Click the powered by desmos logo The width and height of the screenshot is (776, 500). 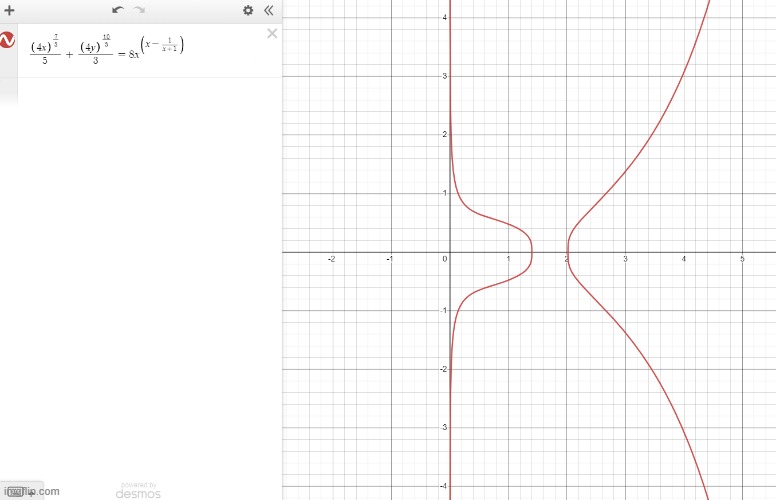[138, 490]
